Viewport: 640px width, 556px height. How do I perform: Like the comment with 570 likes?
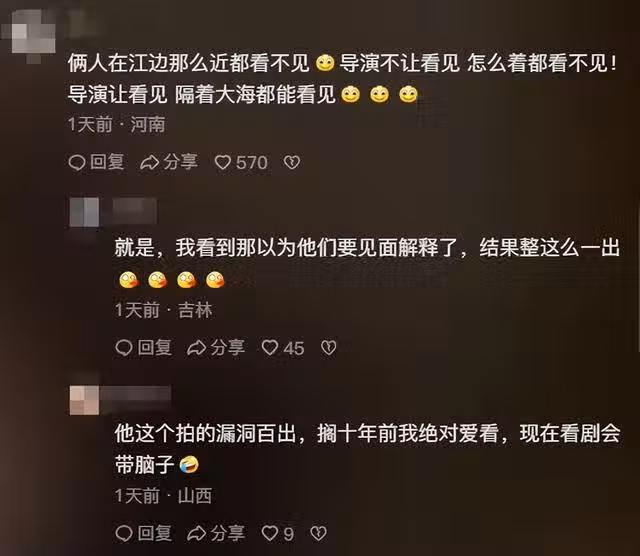223,162
